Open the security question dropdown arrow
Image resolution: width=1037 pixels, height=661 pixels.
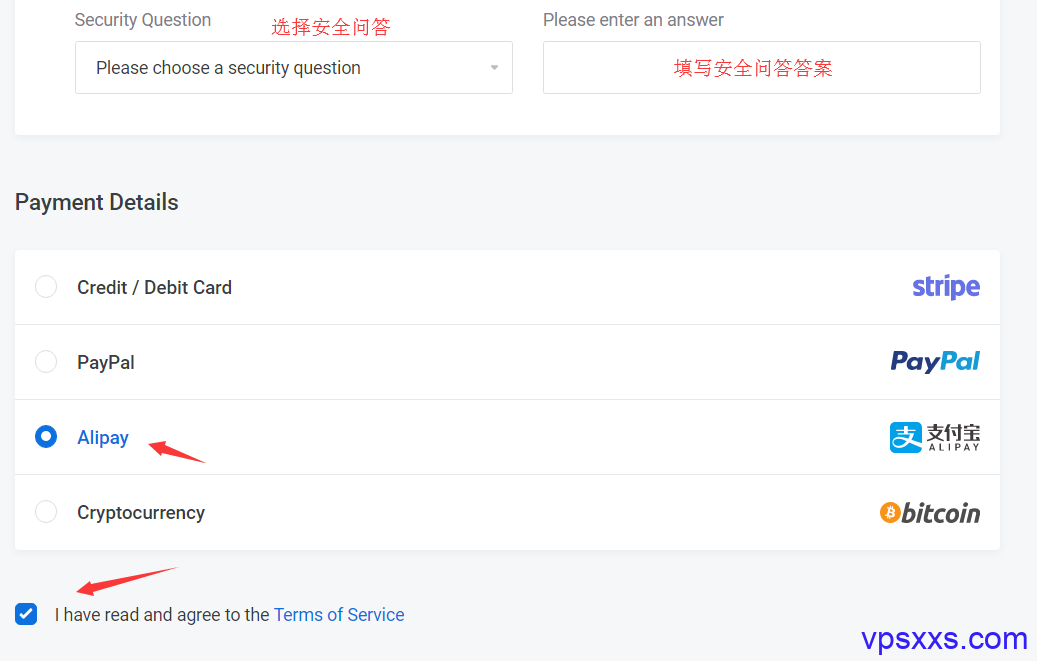coord(494,67)
